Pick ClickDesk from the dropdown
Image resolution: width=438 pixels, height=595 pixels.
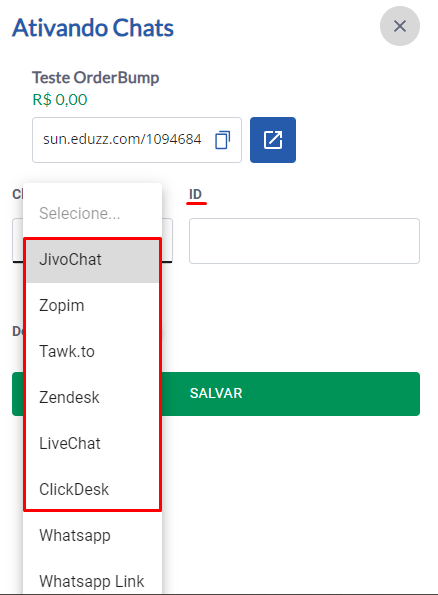[x=92, y=489]
